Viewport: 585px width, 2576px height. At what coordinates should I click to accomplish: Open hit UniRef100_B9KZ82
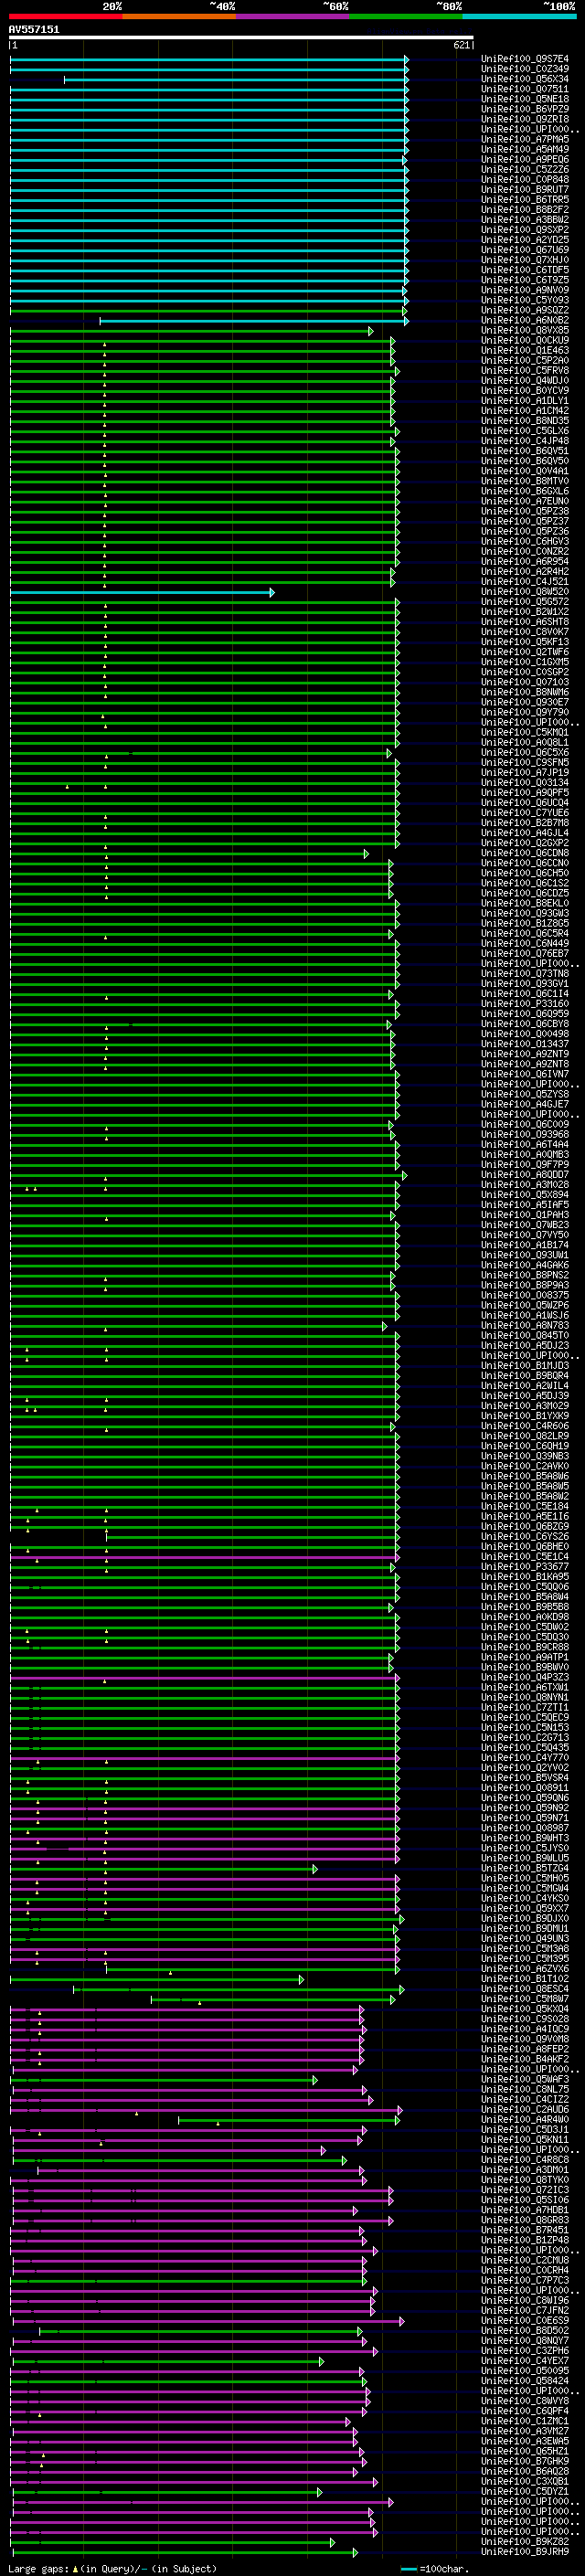pyautogui.click(x=525, y=2542)
